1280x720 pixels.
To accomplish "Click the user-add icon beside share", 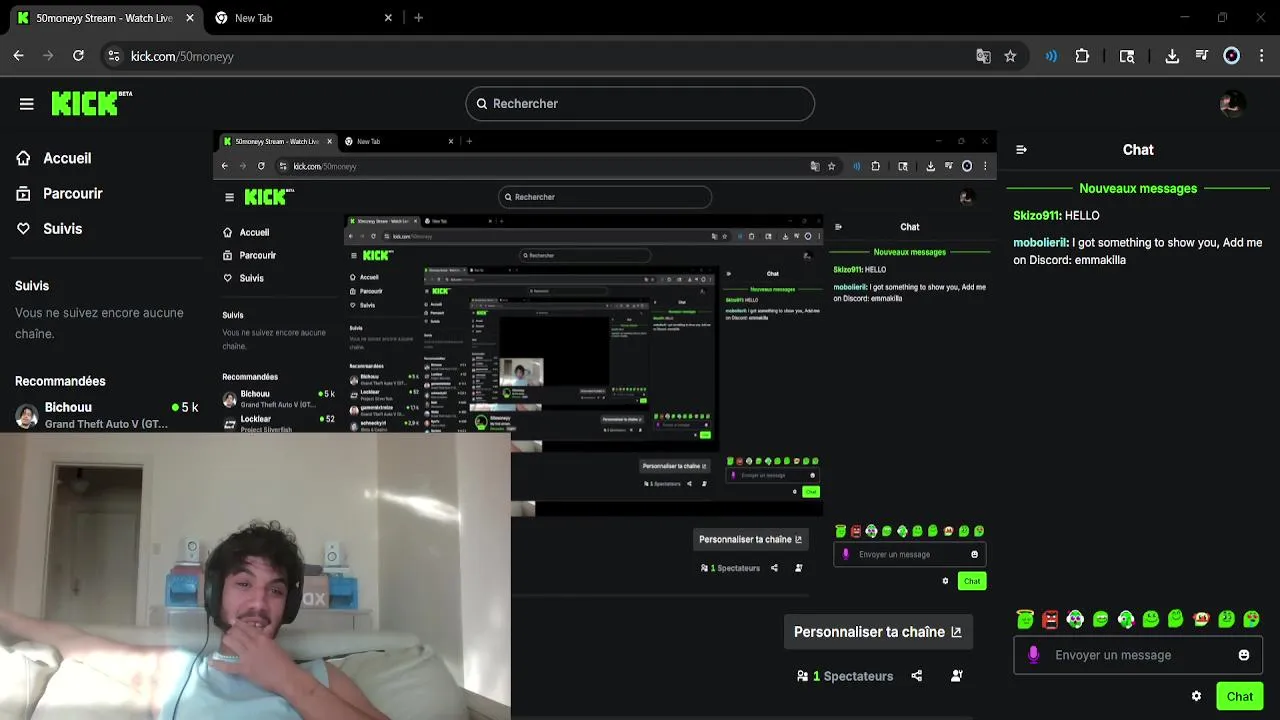I will pos(957,676).
